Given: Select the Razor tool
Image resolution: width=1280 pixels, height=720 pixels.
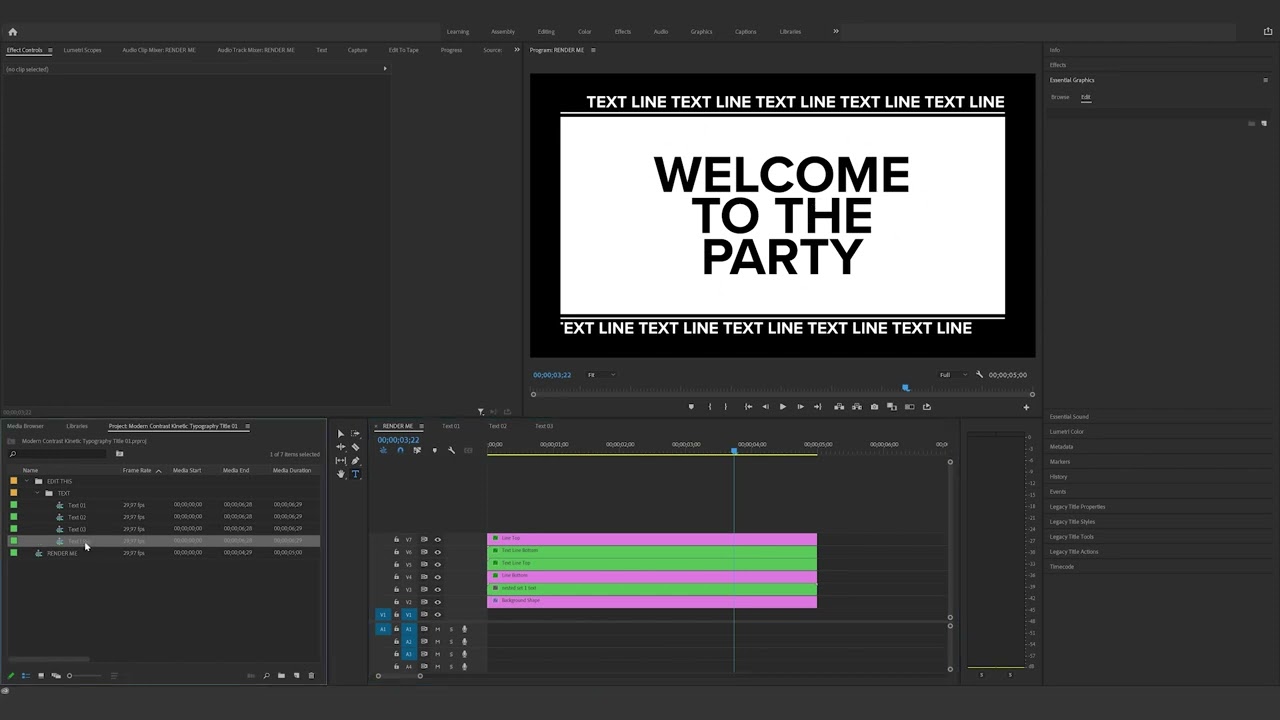Looking at the screenshot, I should pos(355,447).
